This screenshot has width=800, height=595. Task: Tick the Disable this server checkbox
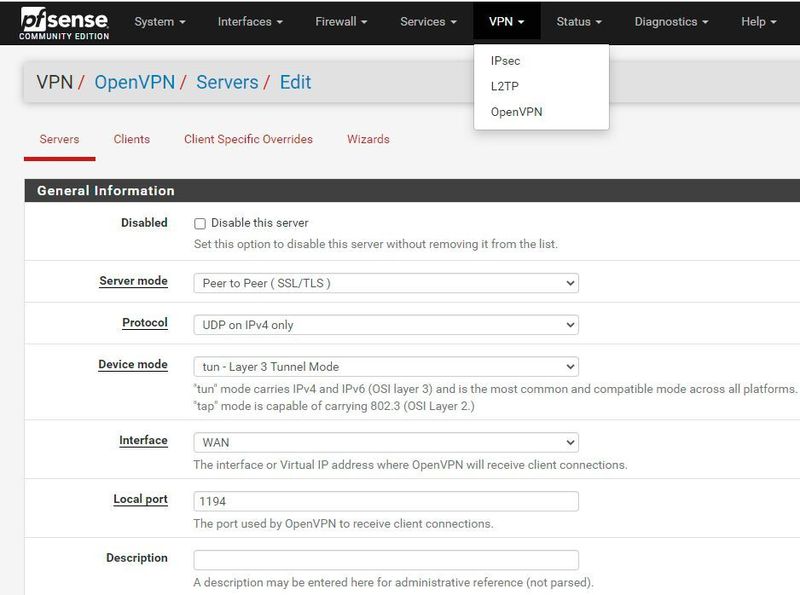point(200,224)
